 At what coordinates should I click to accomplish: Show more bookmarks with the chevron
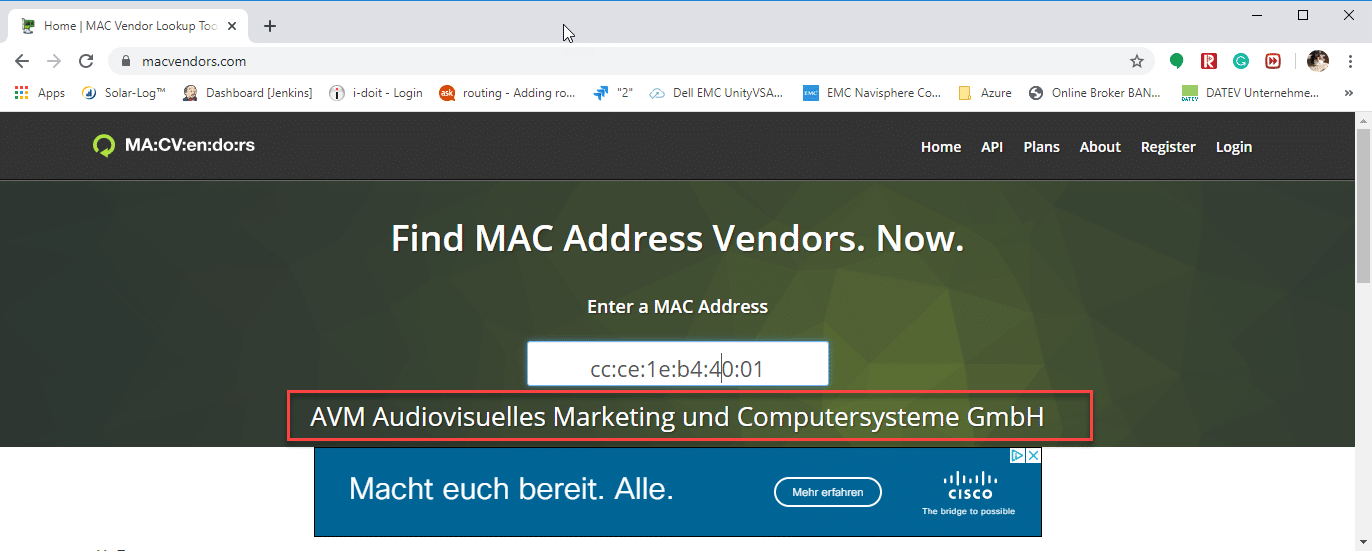(x=1349, y=93)
